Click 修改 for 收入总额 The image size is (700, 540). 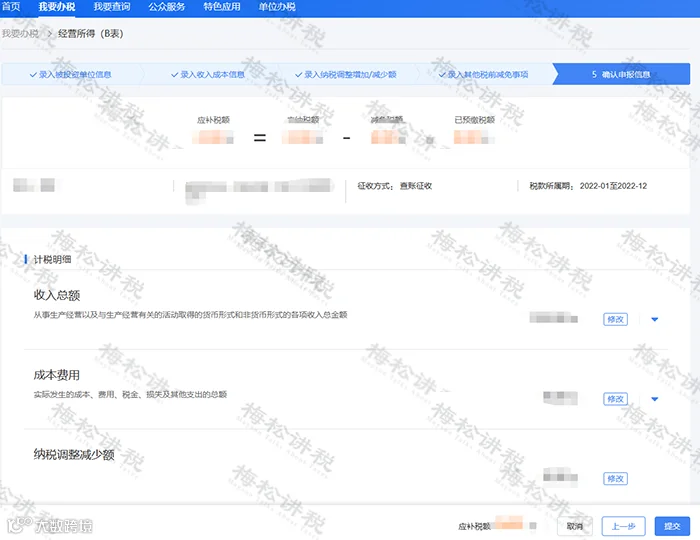click(615, 320)
